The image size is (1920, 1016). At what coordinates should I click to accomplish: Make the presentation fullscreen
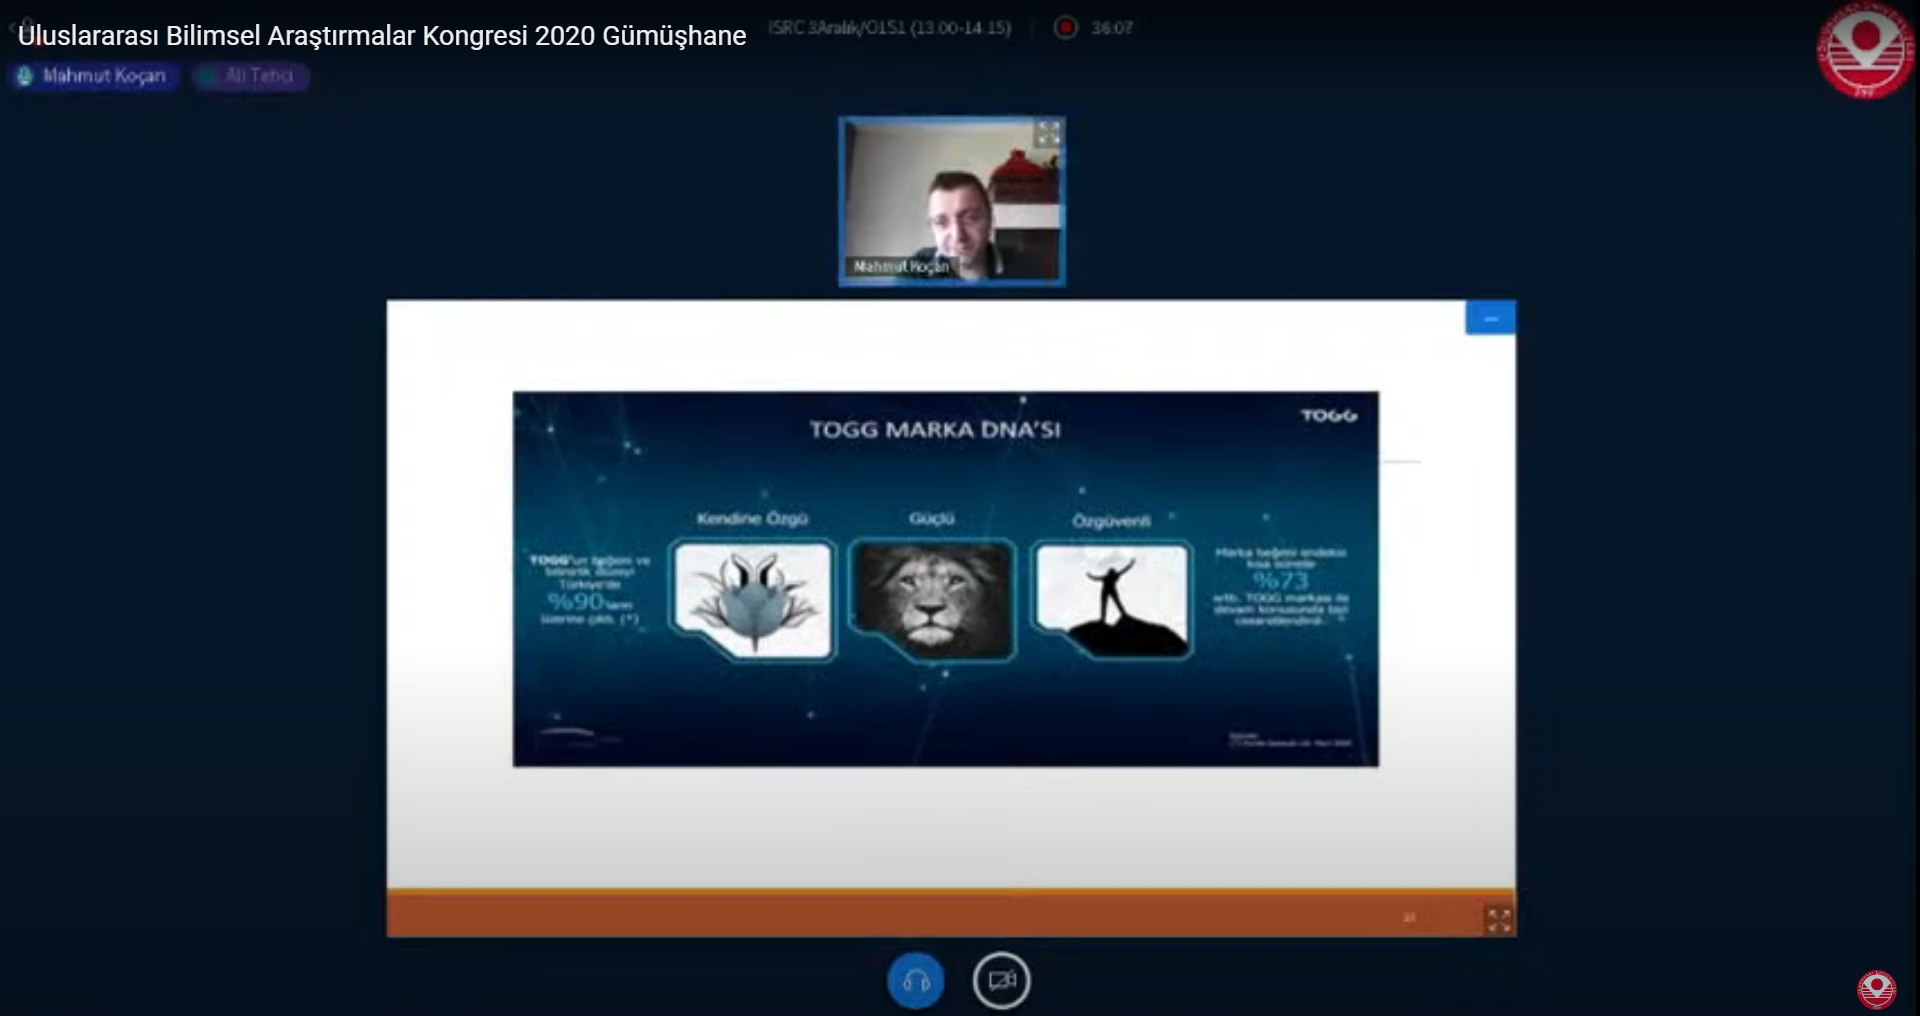pyautogui.click(x=1498, y=920)
